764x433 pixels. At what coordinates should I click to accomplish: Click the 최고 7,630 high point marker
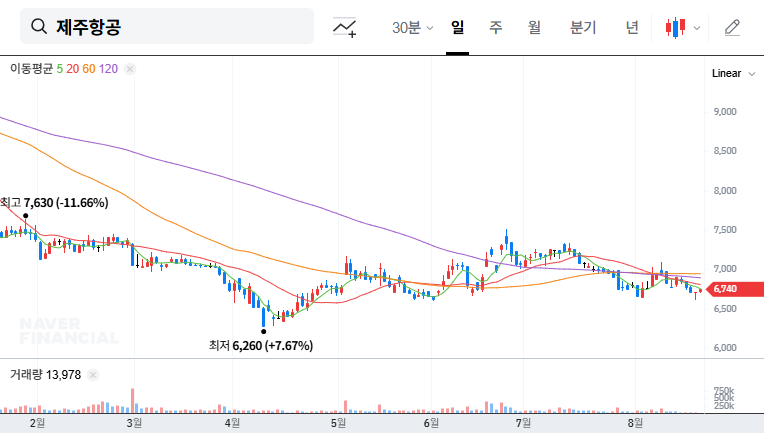click(25, 215)
